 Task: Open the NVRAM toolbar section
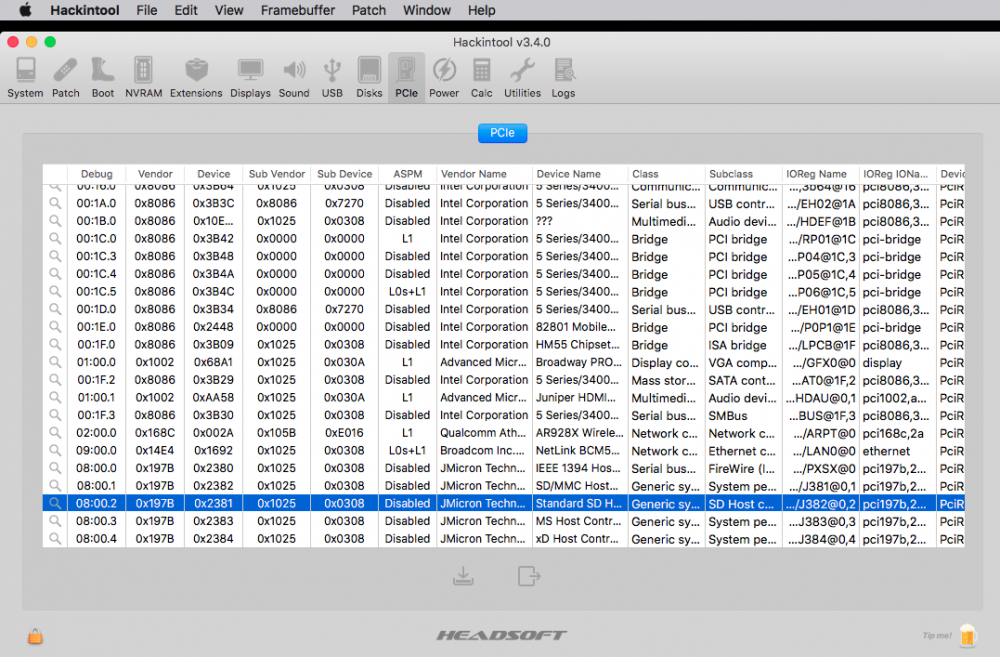click(x=143, y=78)
